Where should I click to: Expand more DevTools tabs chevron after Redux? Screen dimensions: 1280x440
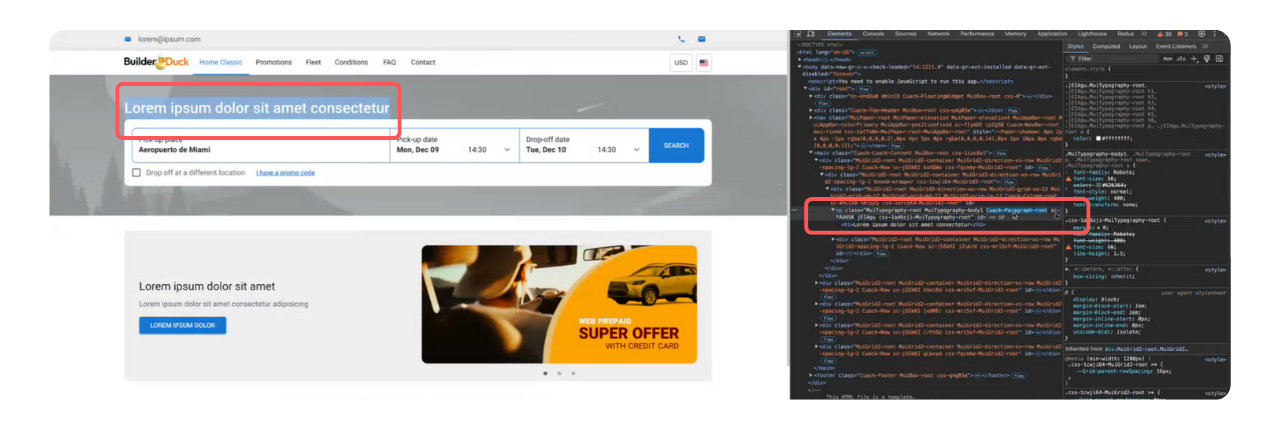[1144, 33]
